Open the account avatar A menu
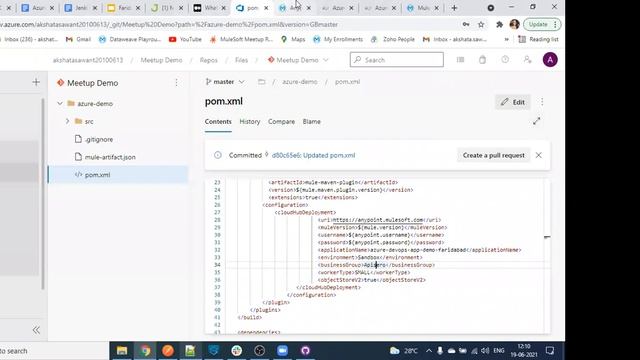 pos(550,60)
